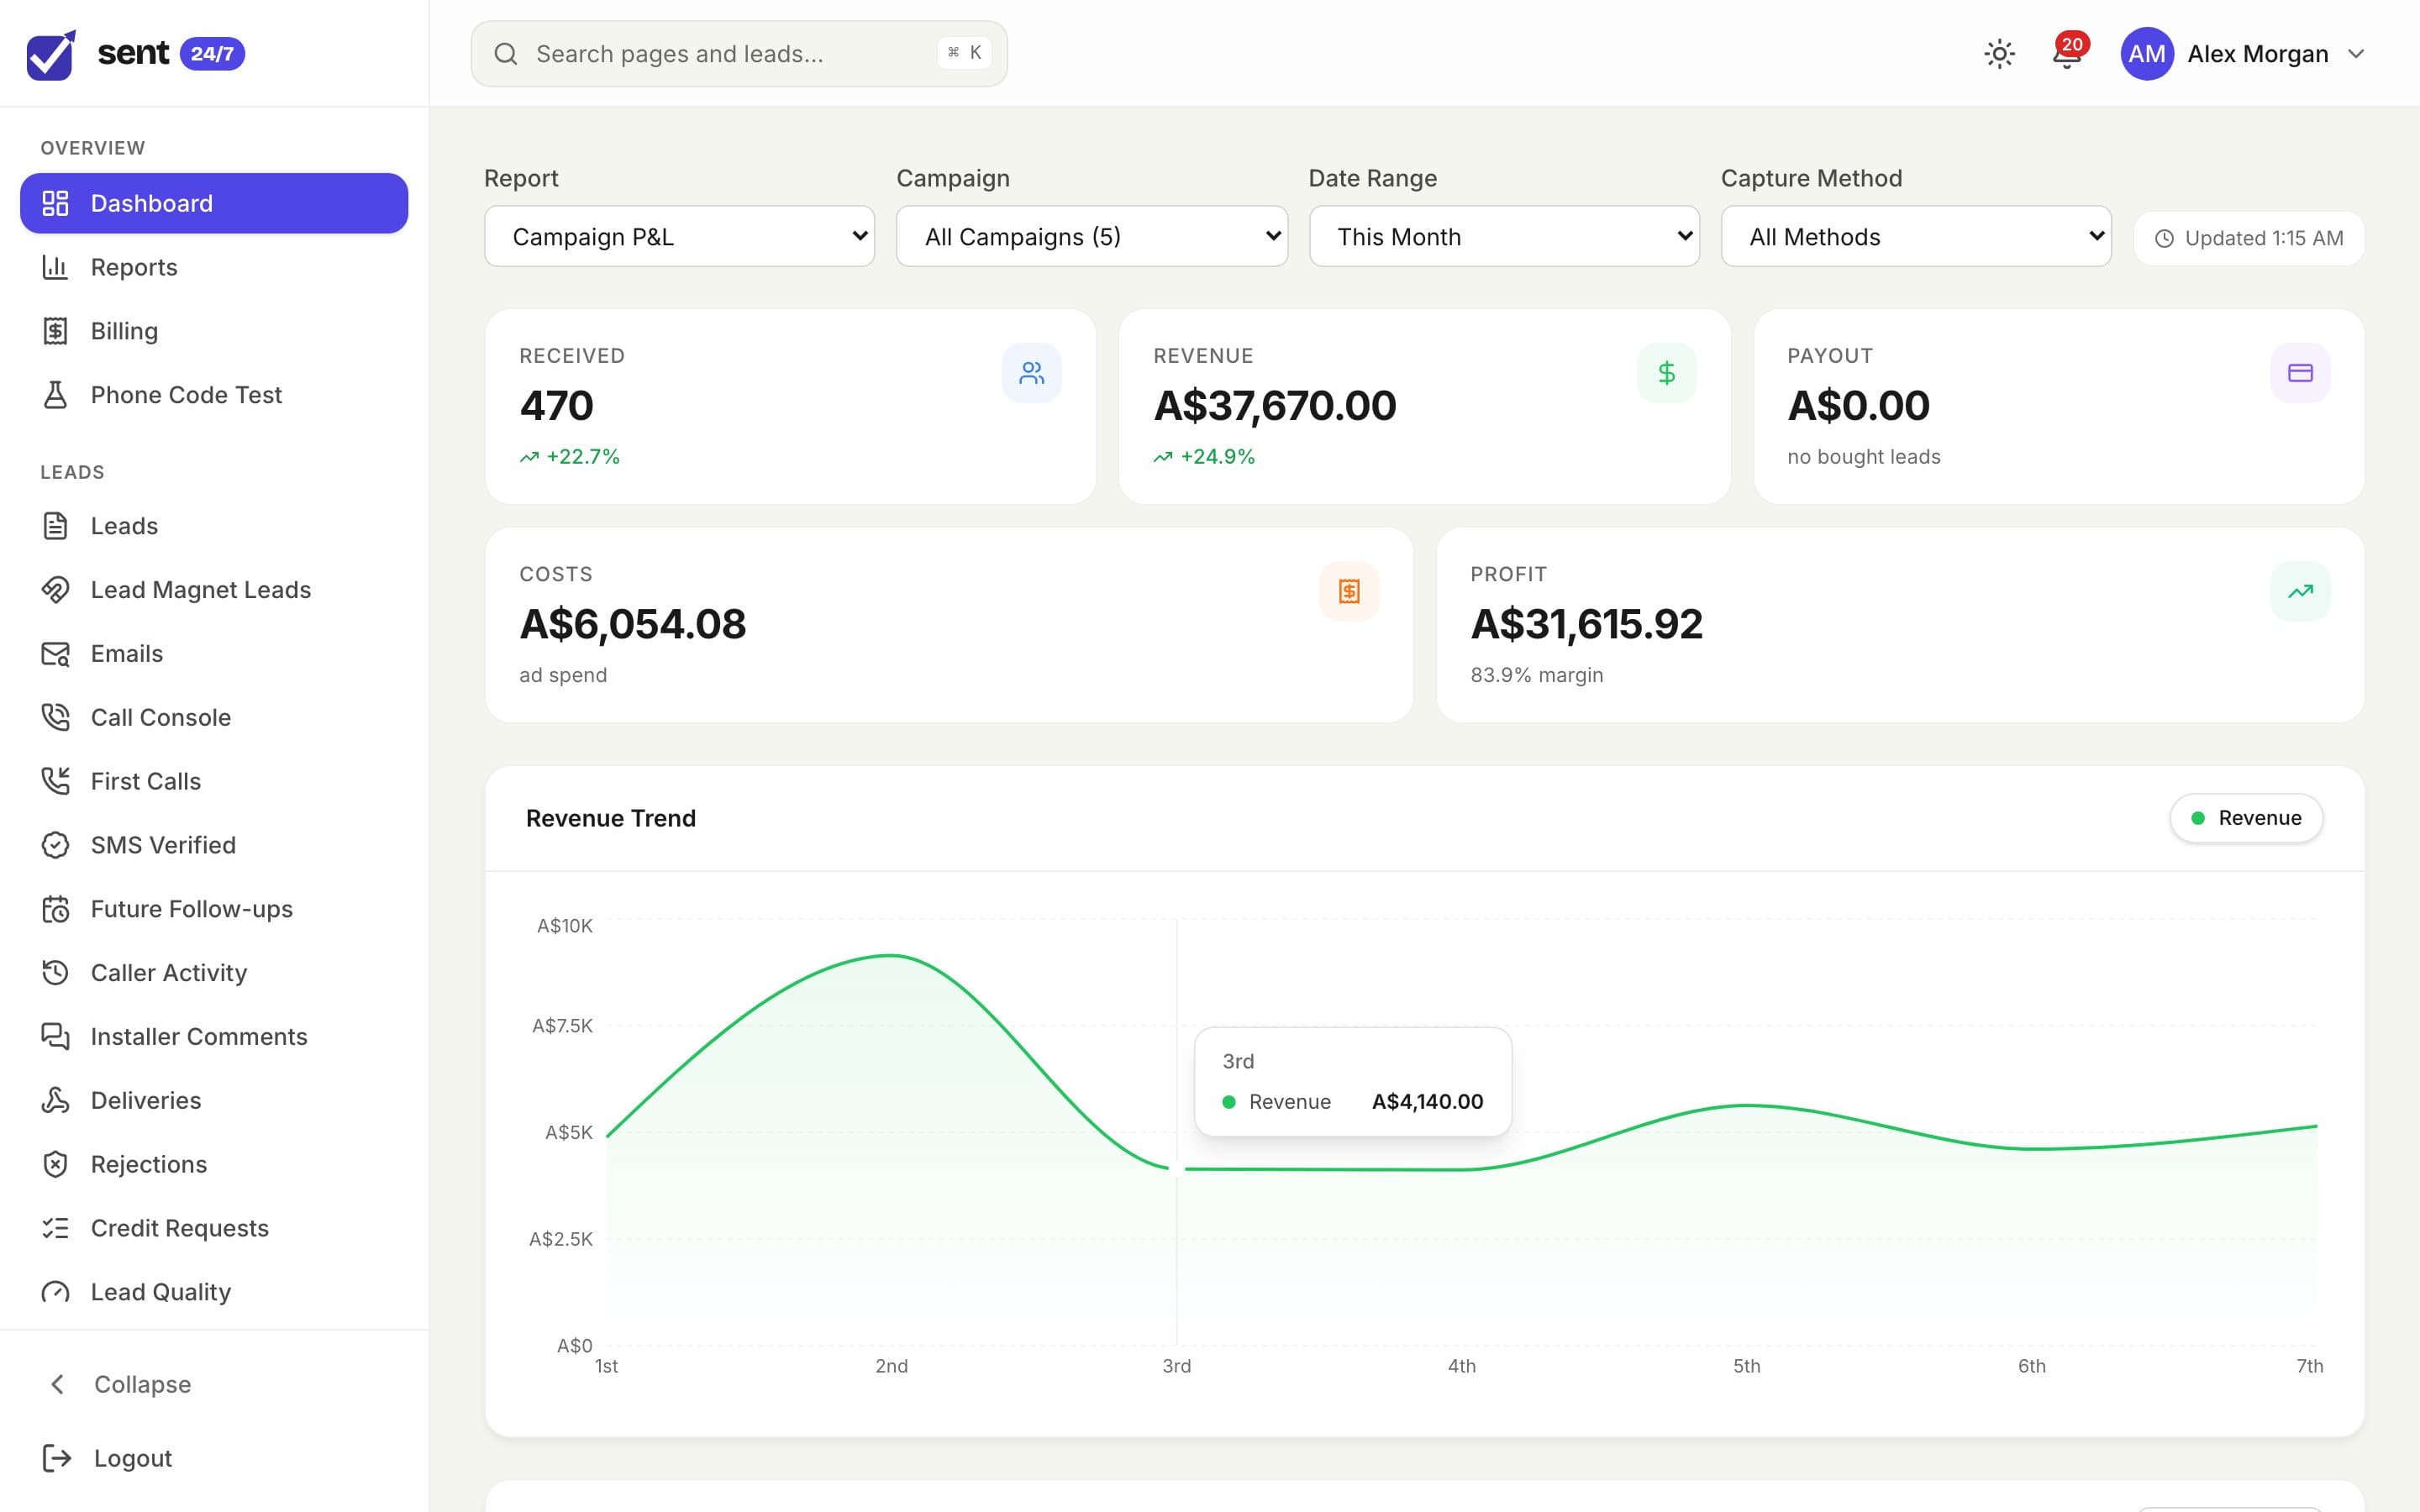Open Phone Code Test page
This screenshot has height=1512, width=2420.
tap(214, 395)
